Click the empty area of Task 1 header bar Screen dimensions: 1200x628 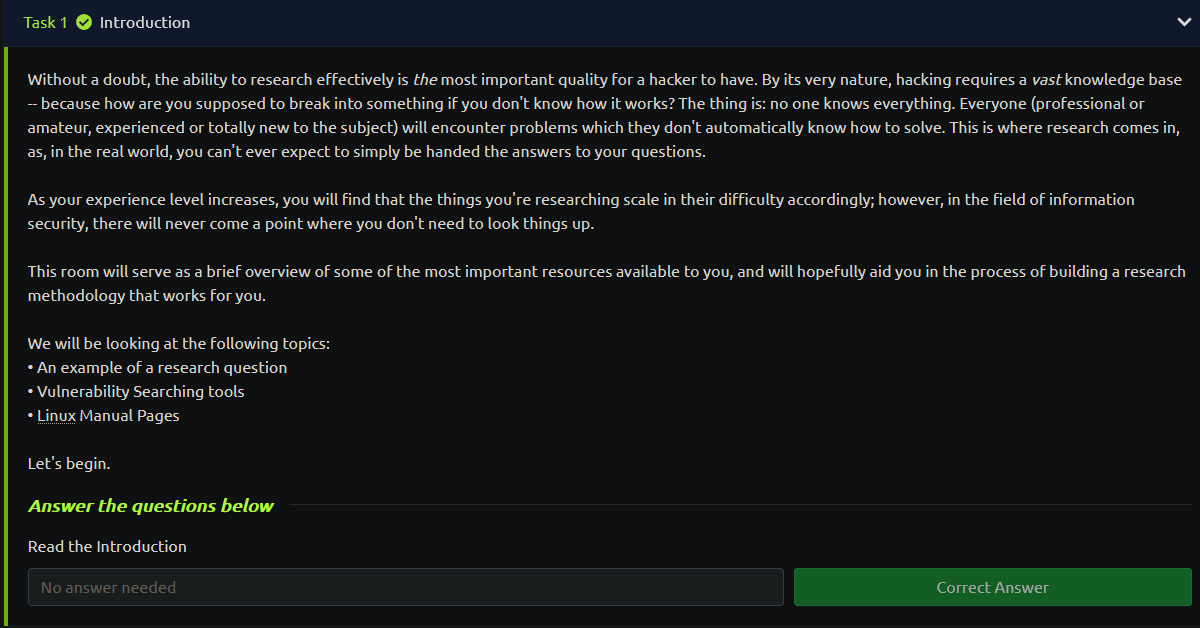point(680,22)
